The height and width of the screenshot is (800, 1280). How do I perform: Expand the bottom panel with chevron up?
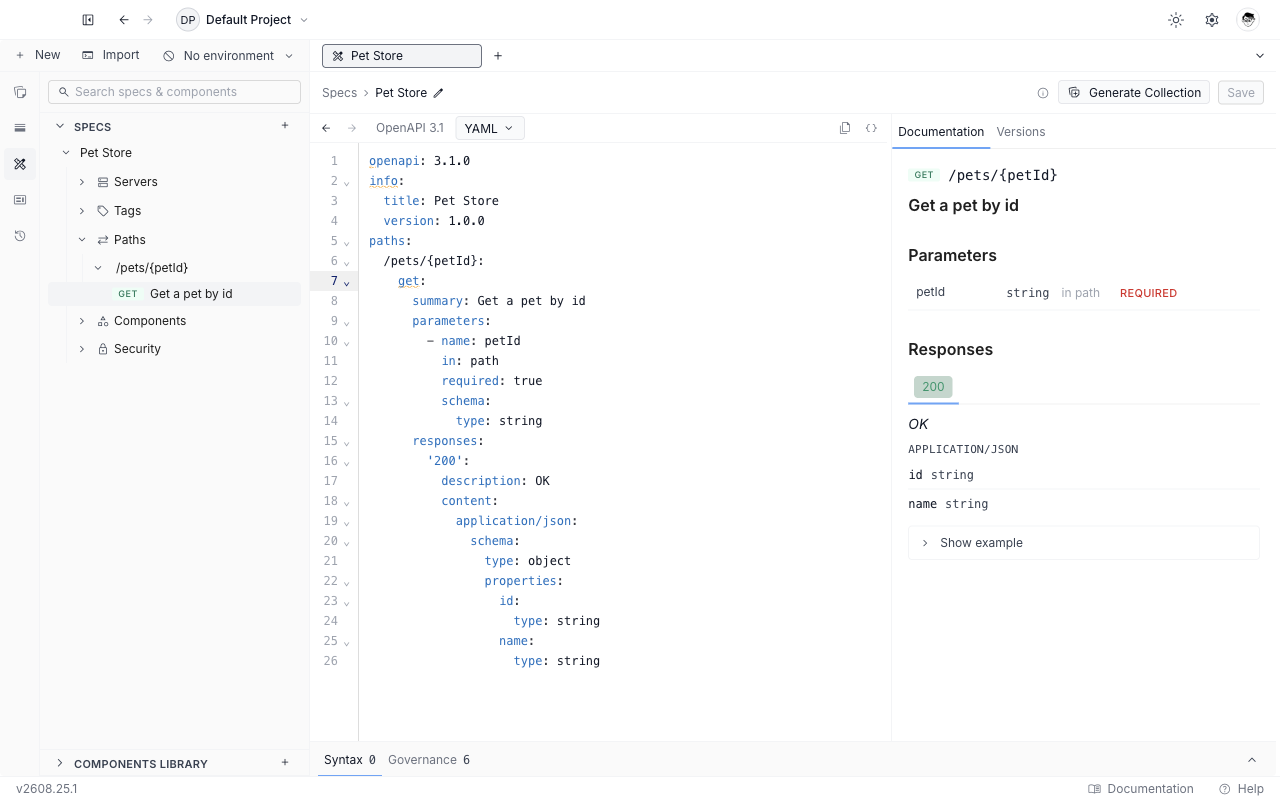[1252, 760]
